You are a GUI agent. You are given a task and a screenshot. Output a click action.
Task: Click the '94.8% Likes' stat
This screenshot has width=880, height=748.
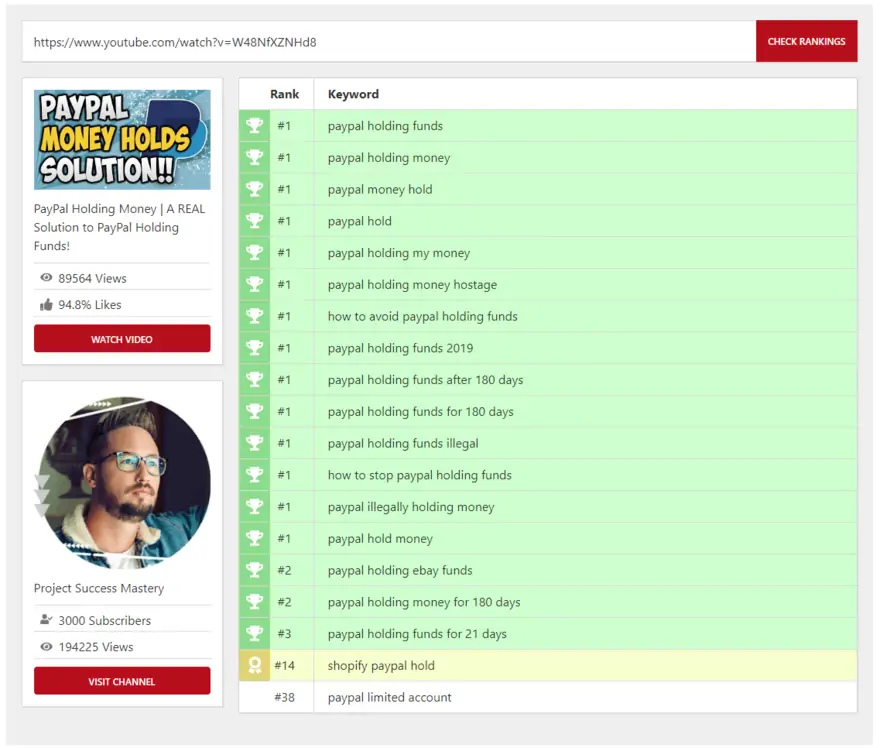(90, 305)
